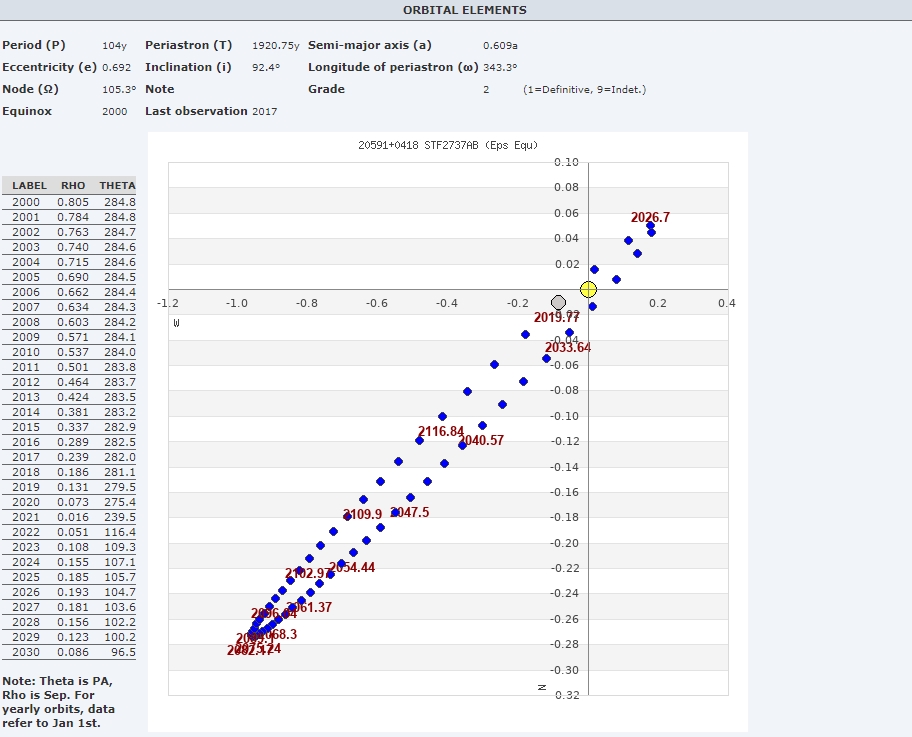Screen dimensions: 912x737
Task: Click the 2019.77 epoch label
Action: 556,318
